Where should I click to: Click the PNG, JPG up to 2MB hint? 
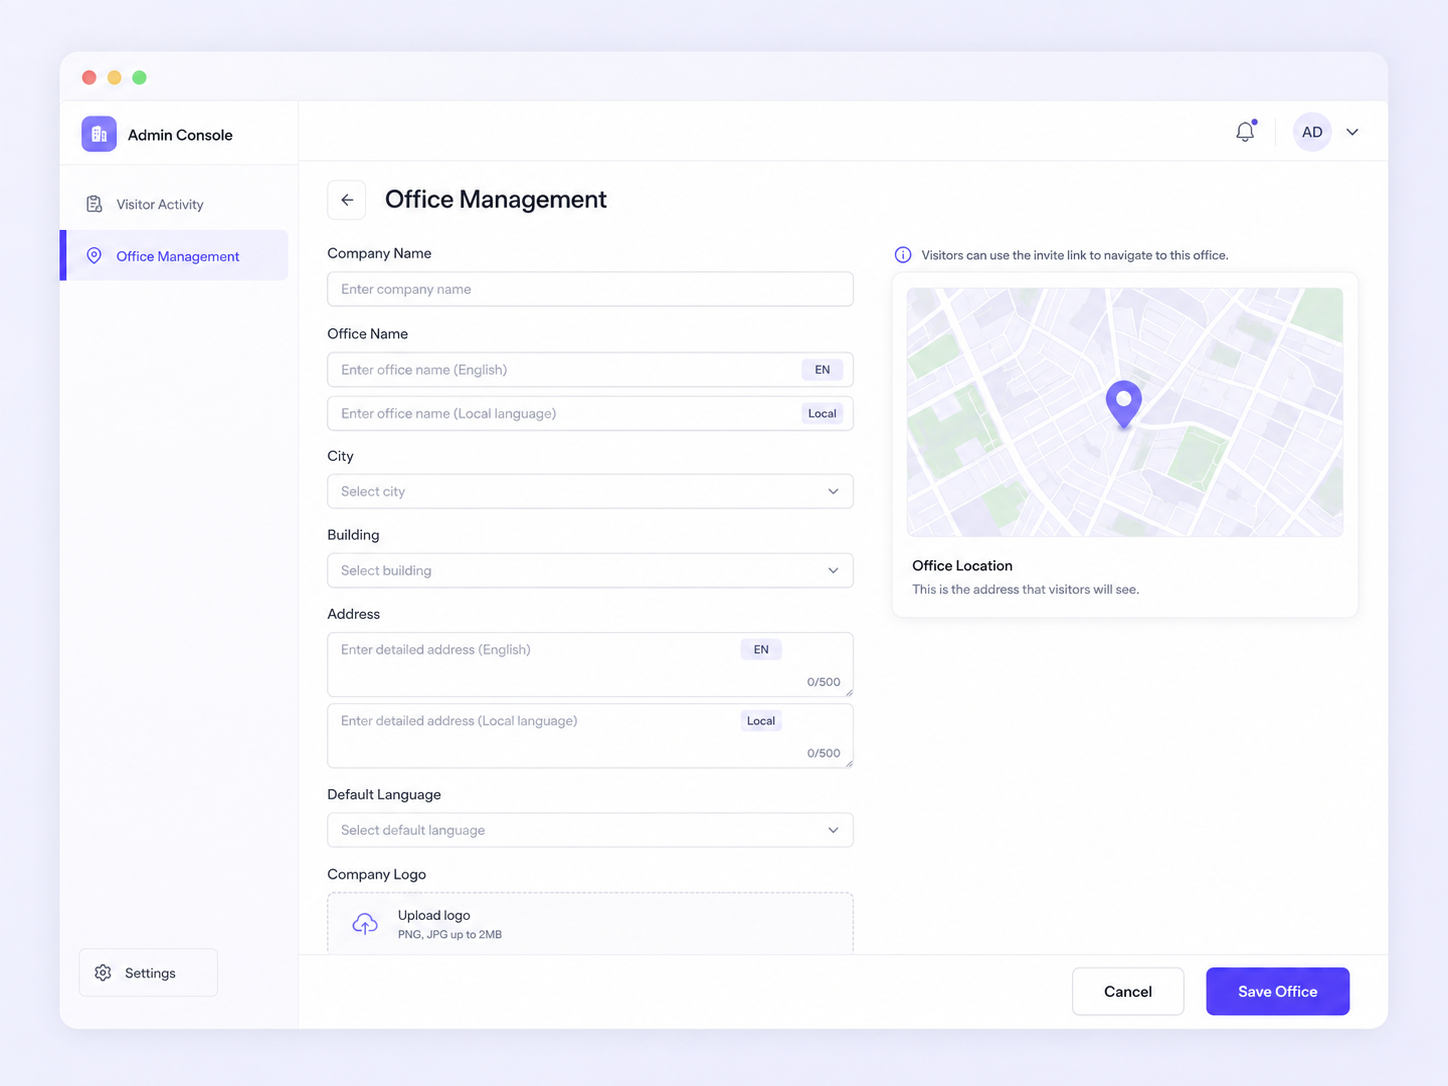(x=450, y=935)
